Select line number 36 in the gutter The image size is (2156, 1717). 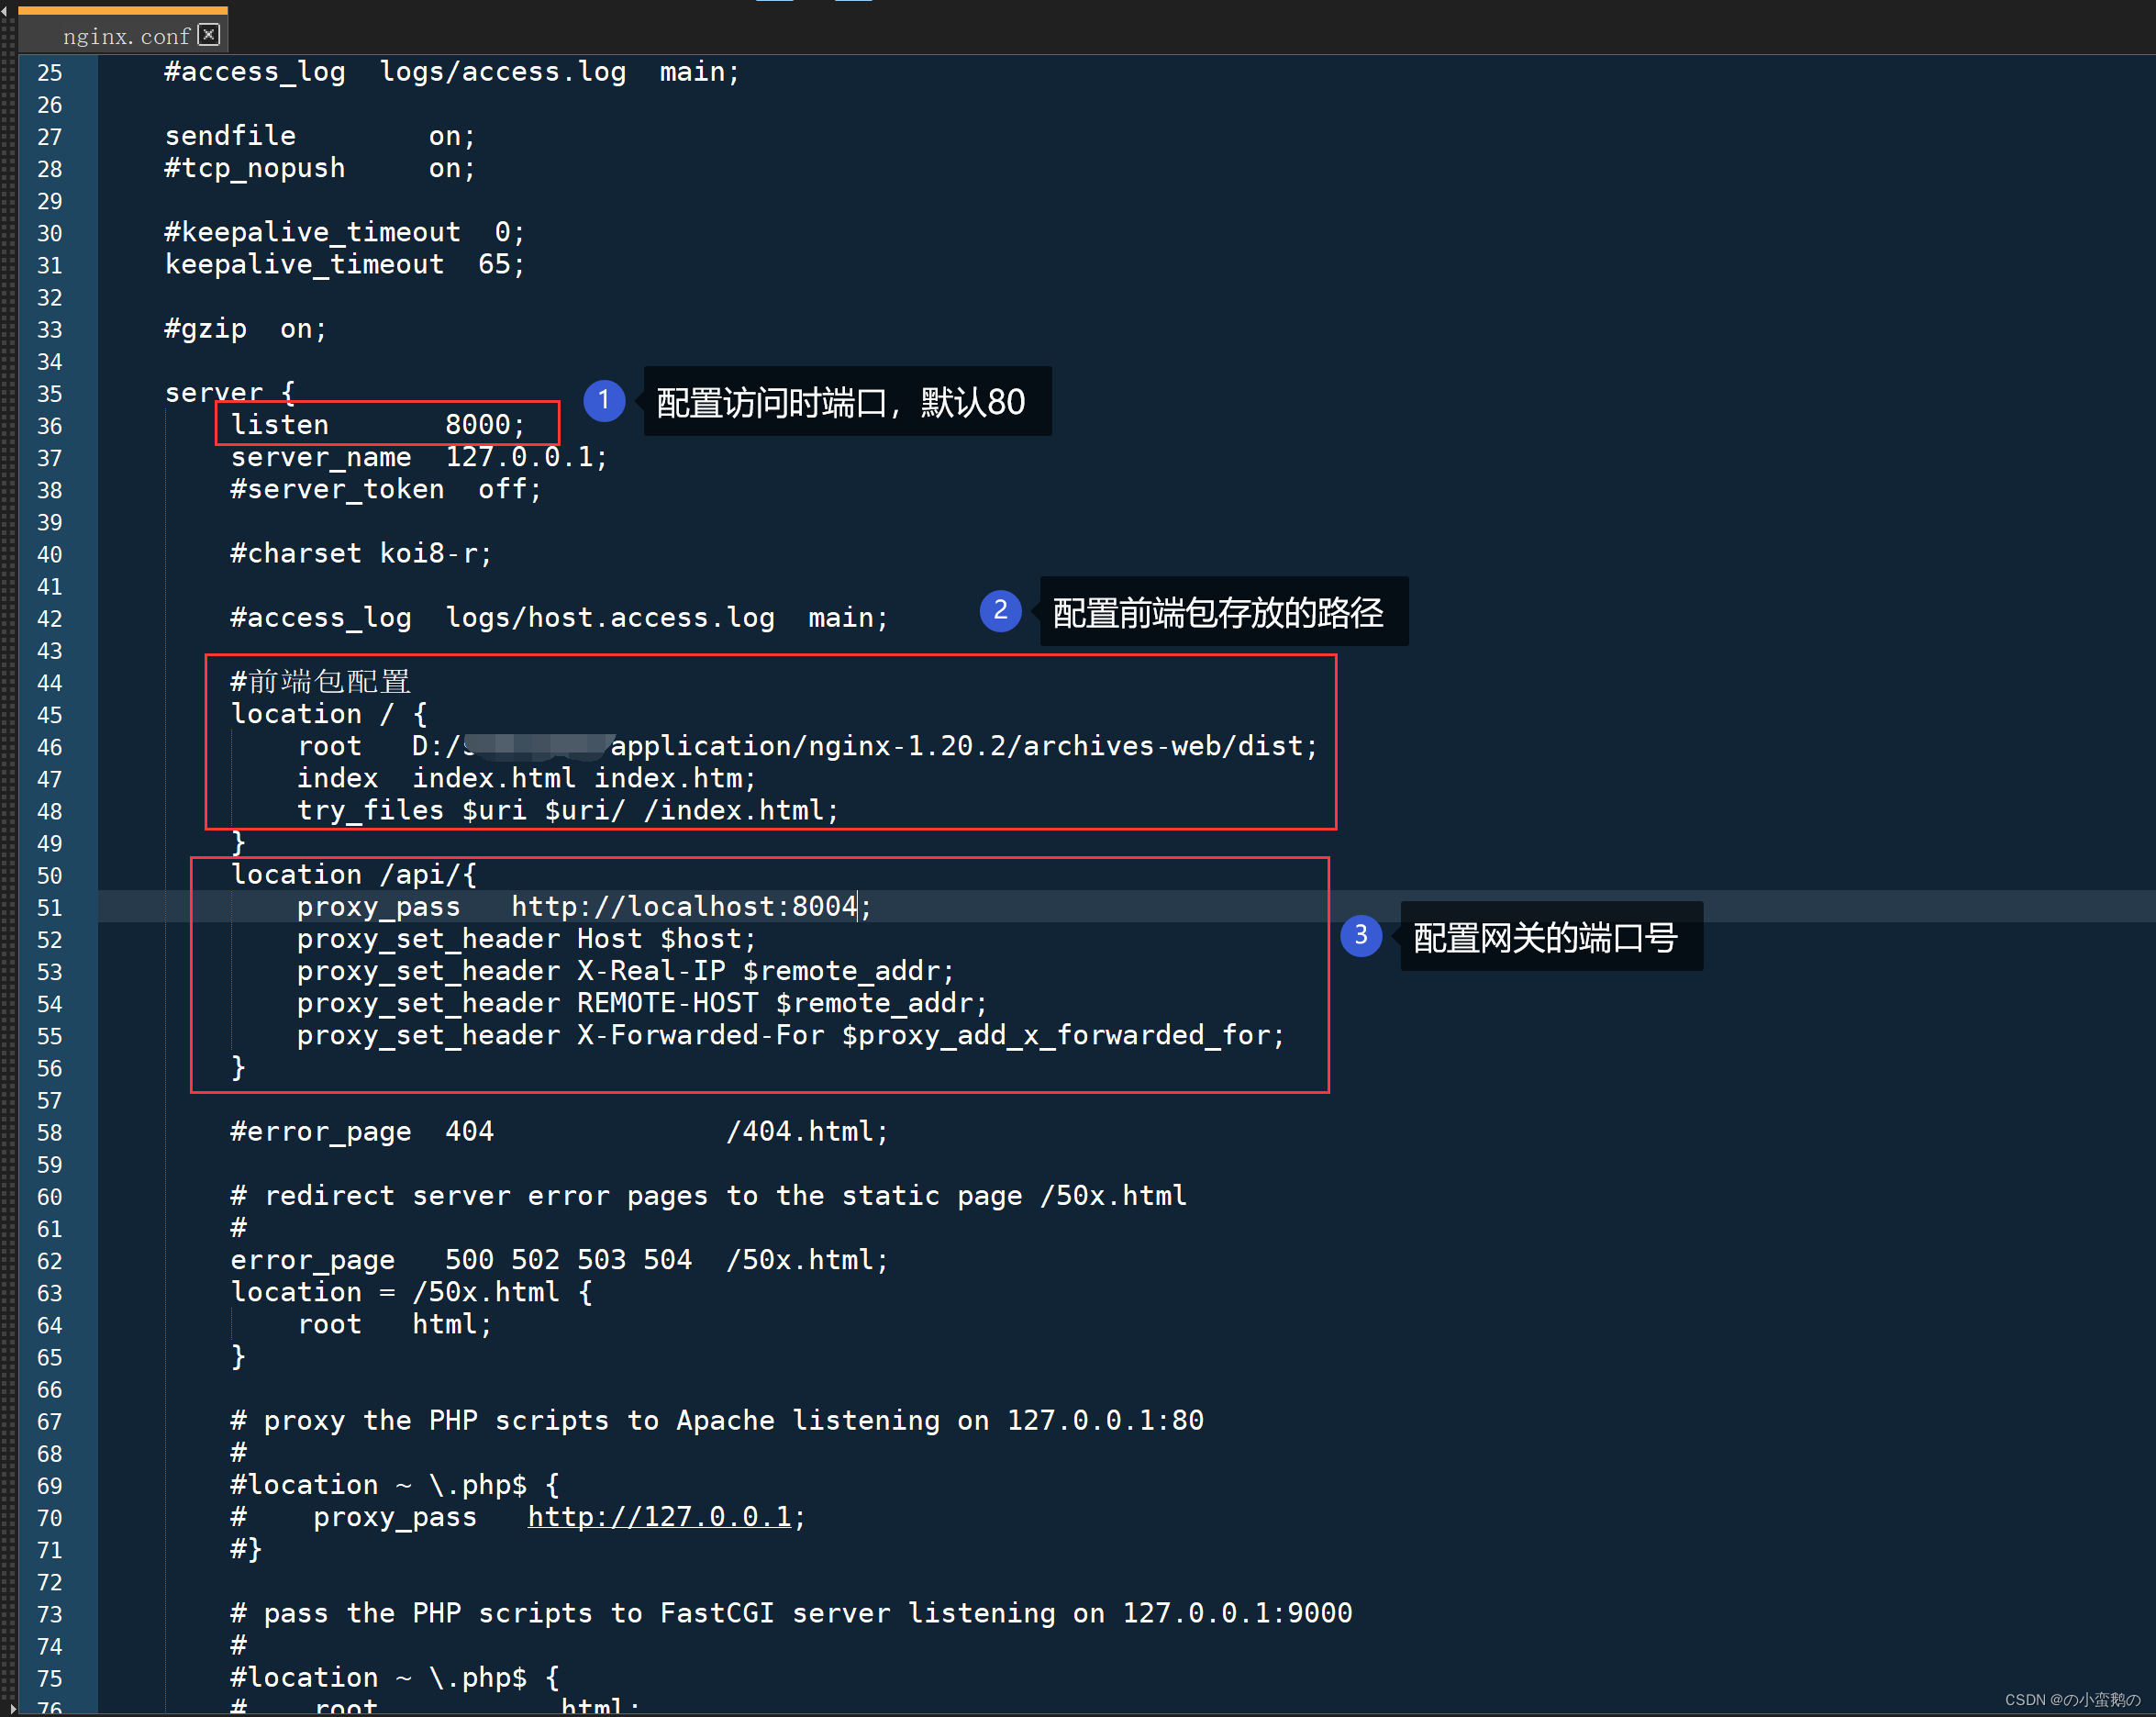49,426
